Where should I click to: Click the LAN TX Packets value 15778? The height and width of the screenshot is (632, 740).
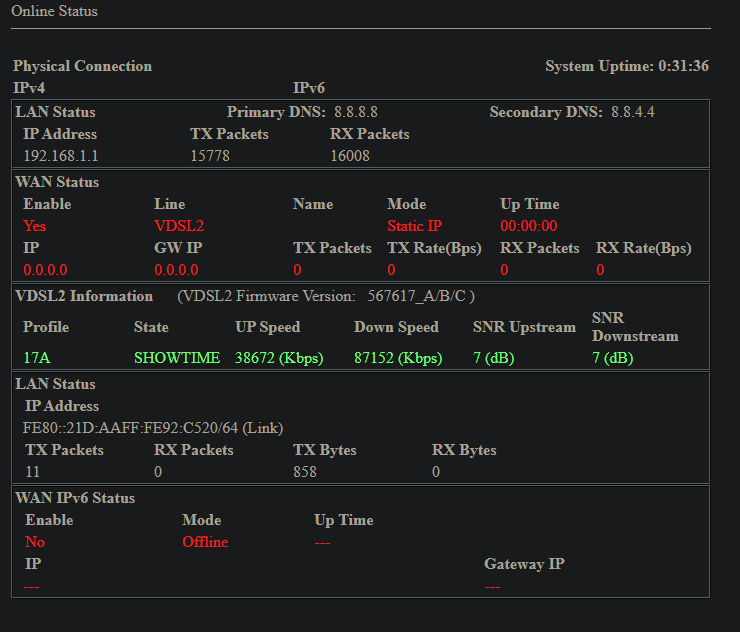pyautogui.click(x=210, y=156)
